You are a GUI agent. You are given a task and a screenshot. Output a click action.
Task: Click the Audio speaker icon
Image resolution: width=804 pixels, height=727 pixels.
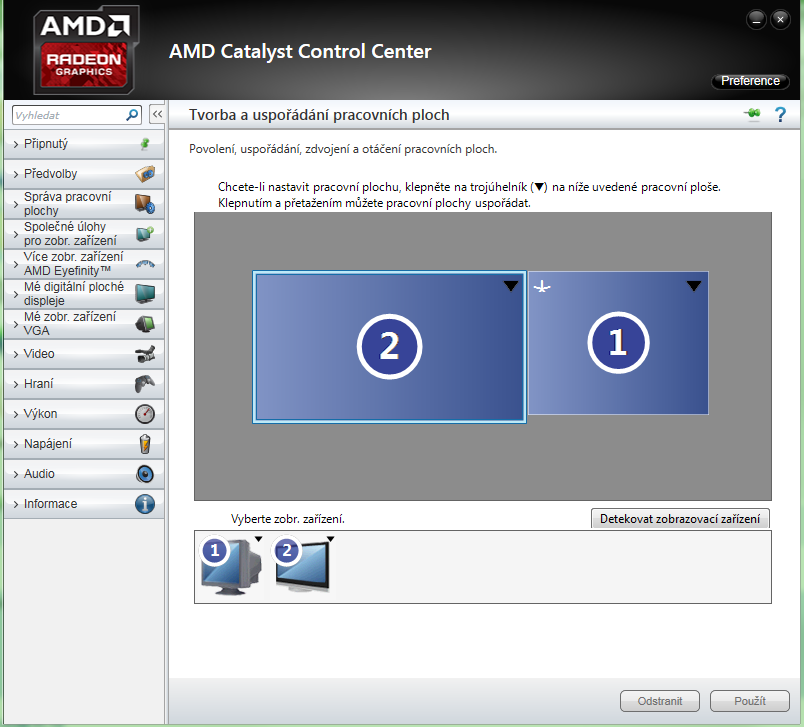click(x=145, y=474)
